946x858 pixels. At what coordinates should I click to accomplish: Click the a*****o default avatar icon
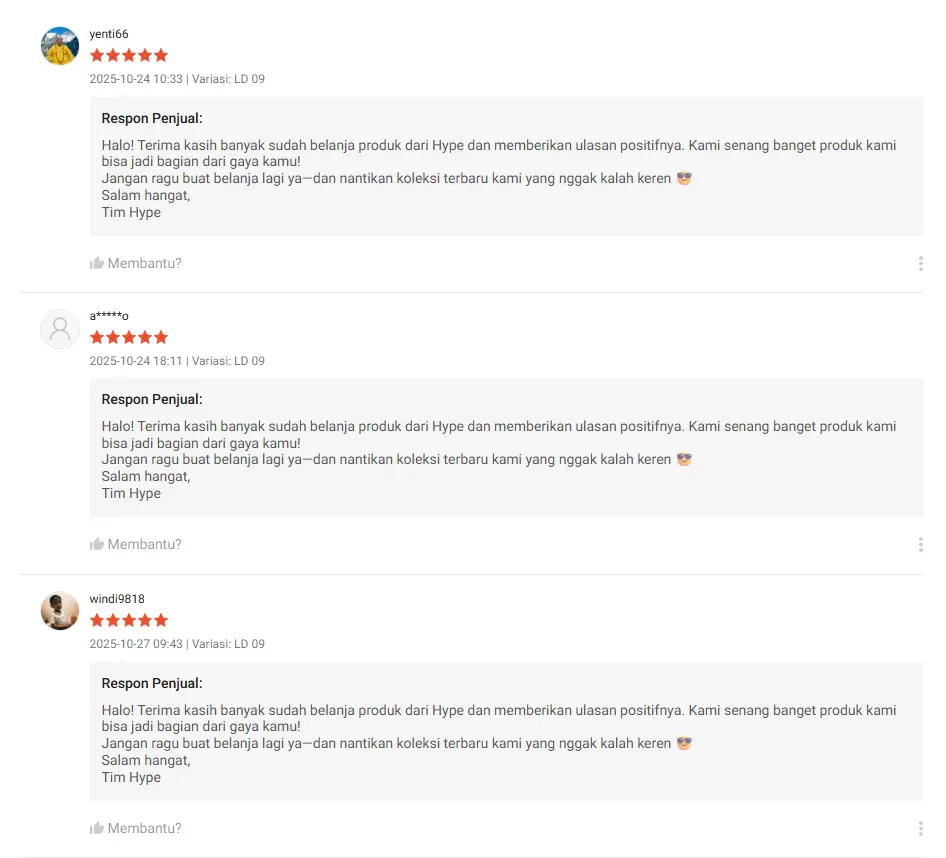60,329
